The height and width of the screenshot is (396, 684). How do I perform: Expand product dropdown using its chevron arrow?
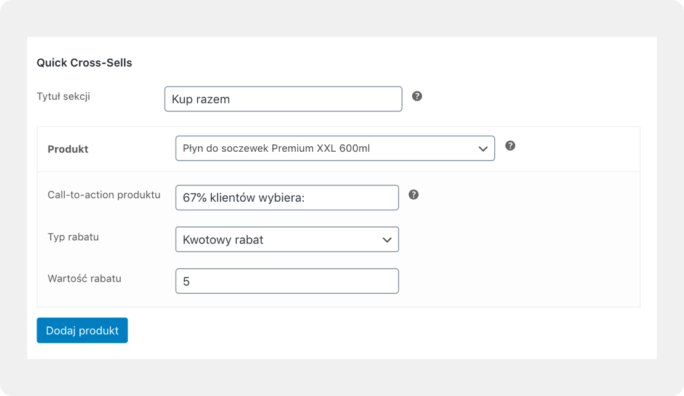(482, 149)
